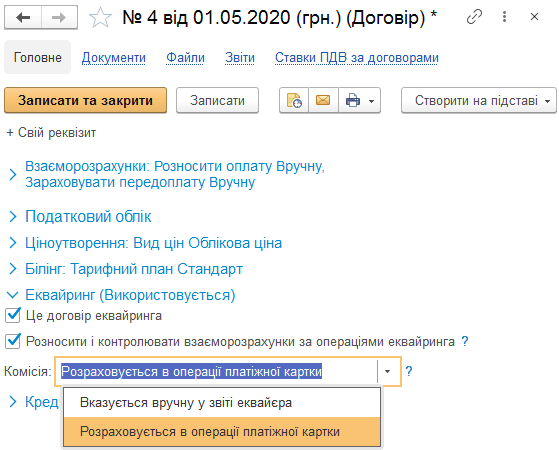
Task: Open help for взаєморозрахунки за операціями еквайринга
Action: click(465, 341)
